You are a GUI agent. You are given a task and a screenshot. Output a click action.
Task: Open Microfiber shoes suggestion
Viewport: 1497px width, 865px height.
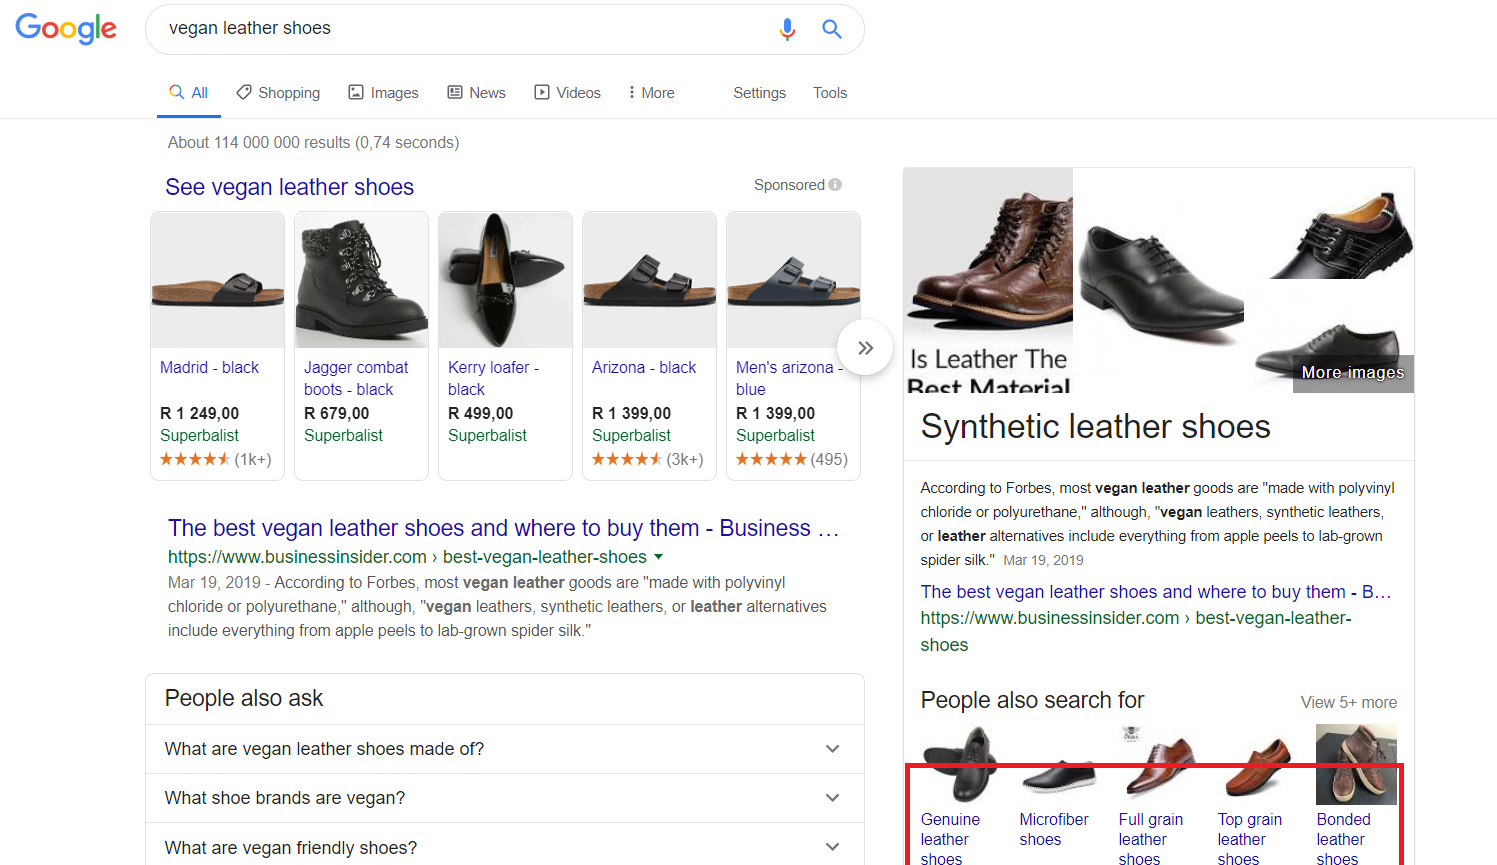pos(1054,829)
